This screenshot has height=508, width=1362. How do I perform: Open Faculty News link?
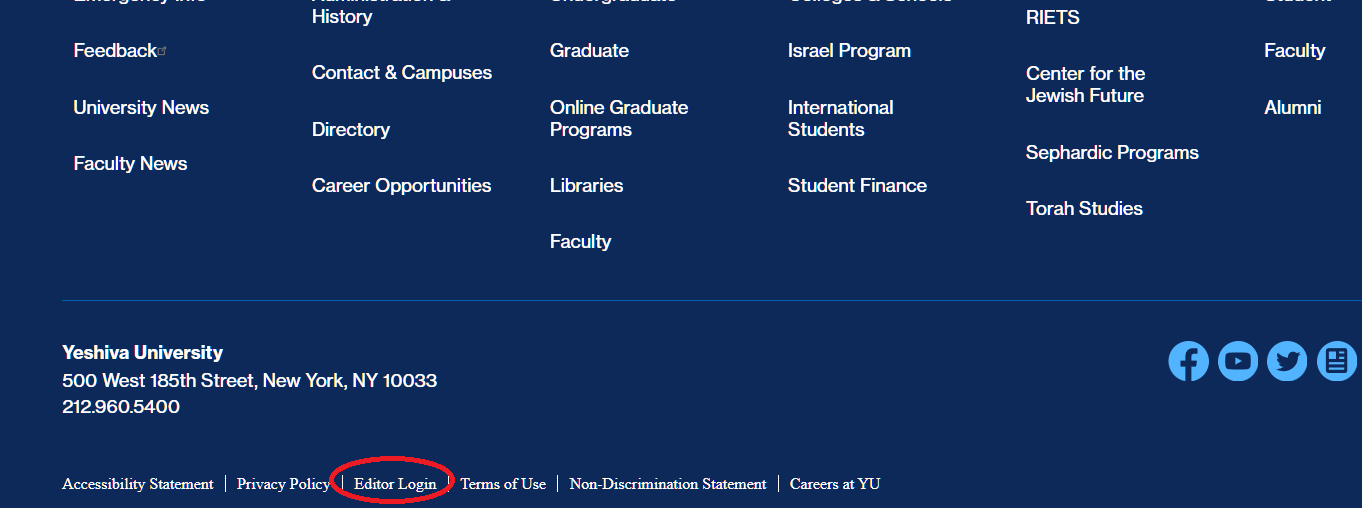click(x=130, y=164)
